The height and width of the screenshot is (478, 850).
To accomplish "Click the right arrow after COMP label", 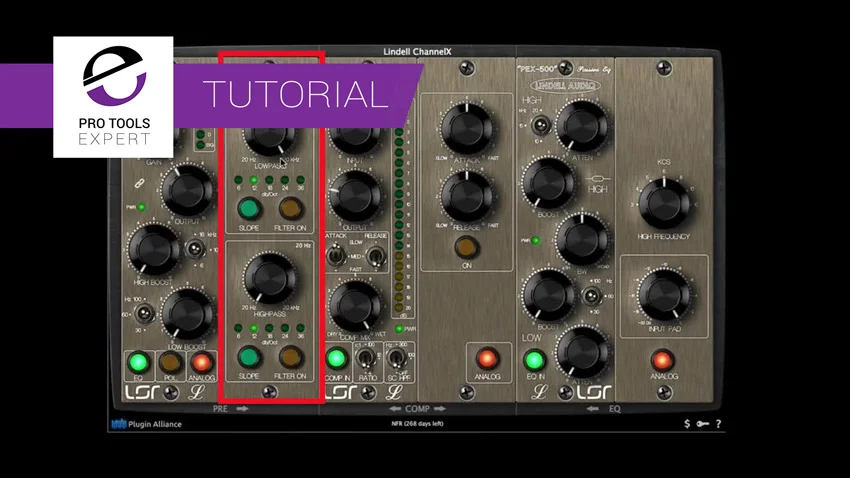I will click(440, 409).
